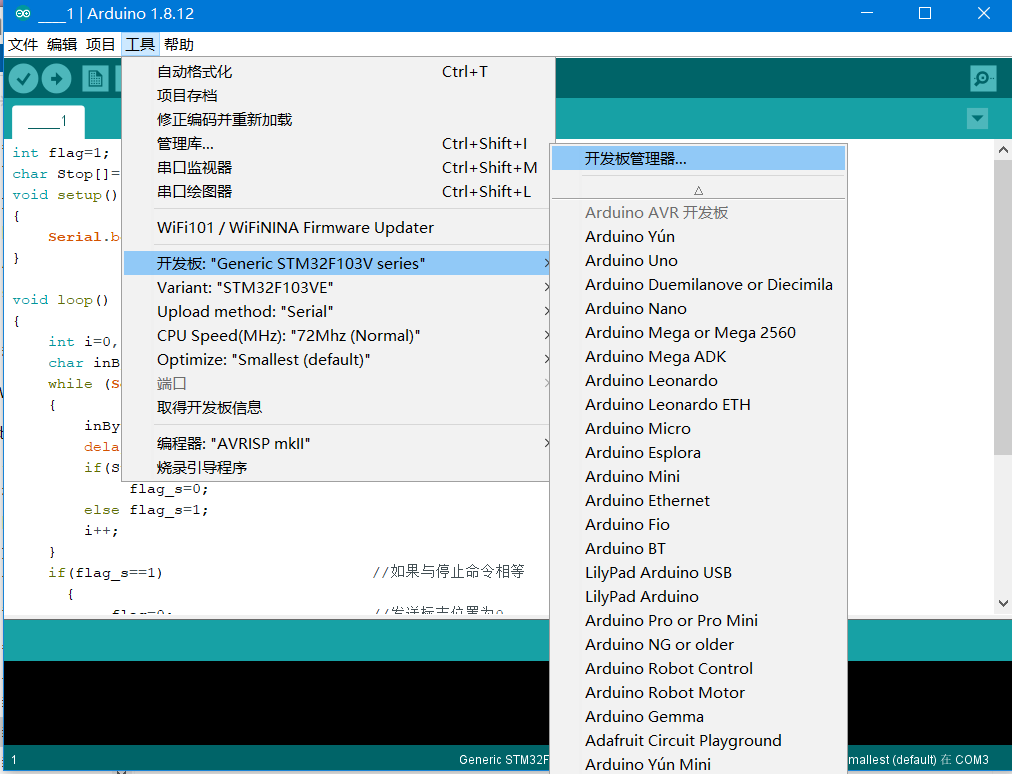
Task: Choose LilyPad Arduino USB board
Action: click(x=698, y=572)
